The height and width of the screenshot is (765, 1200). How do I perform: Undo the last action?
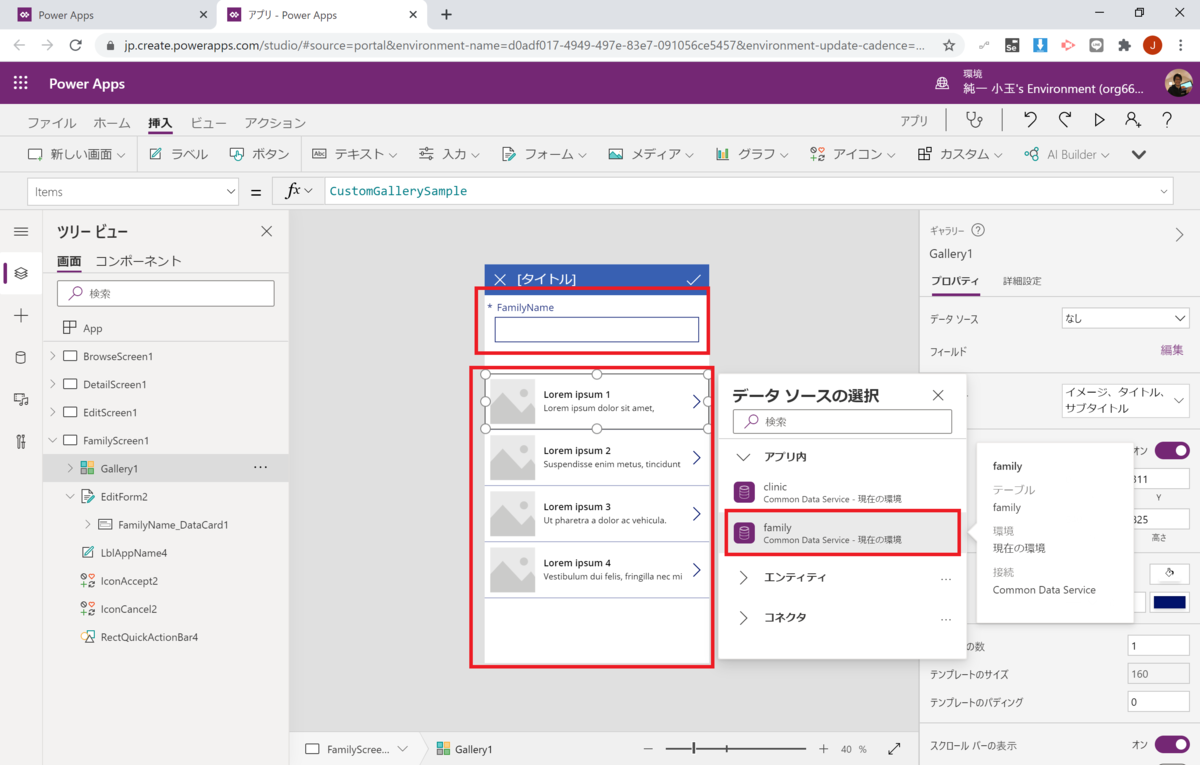[1030, 120]
